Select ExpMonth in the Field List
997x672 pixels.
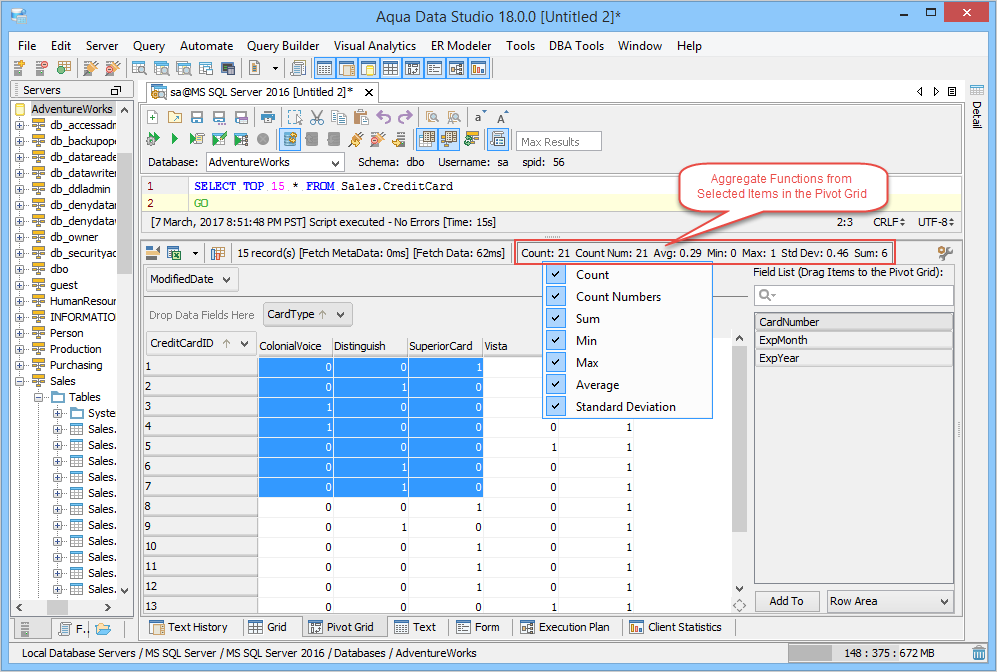tap(853, 340)
